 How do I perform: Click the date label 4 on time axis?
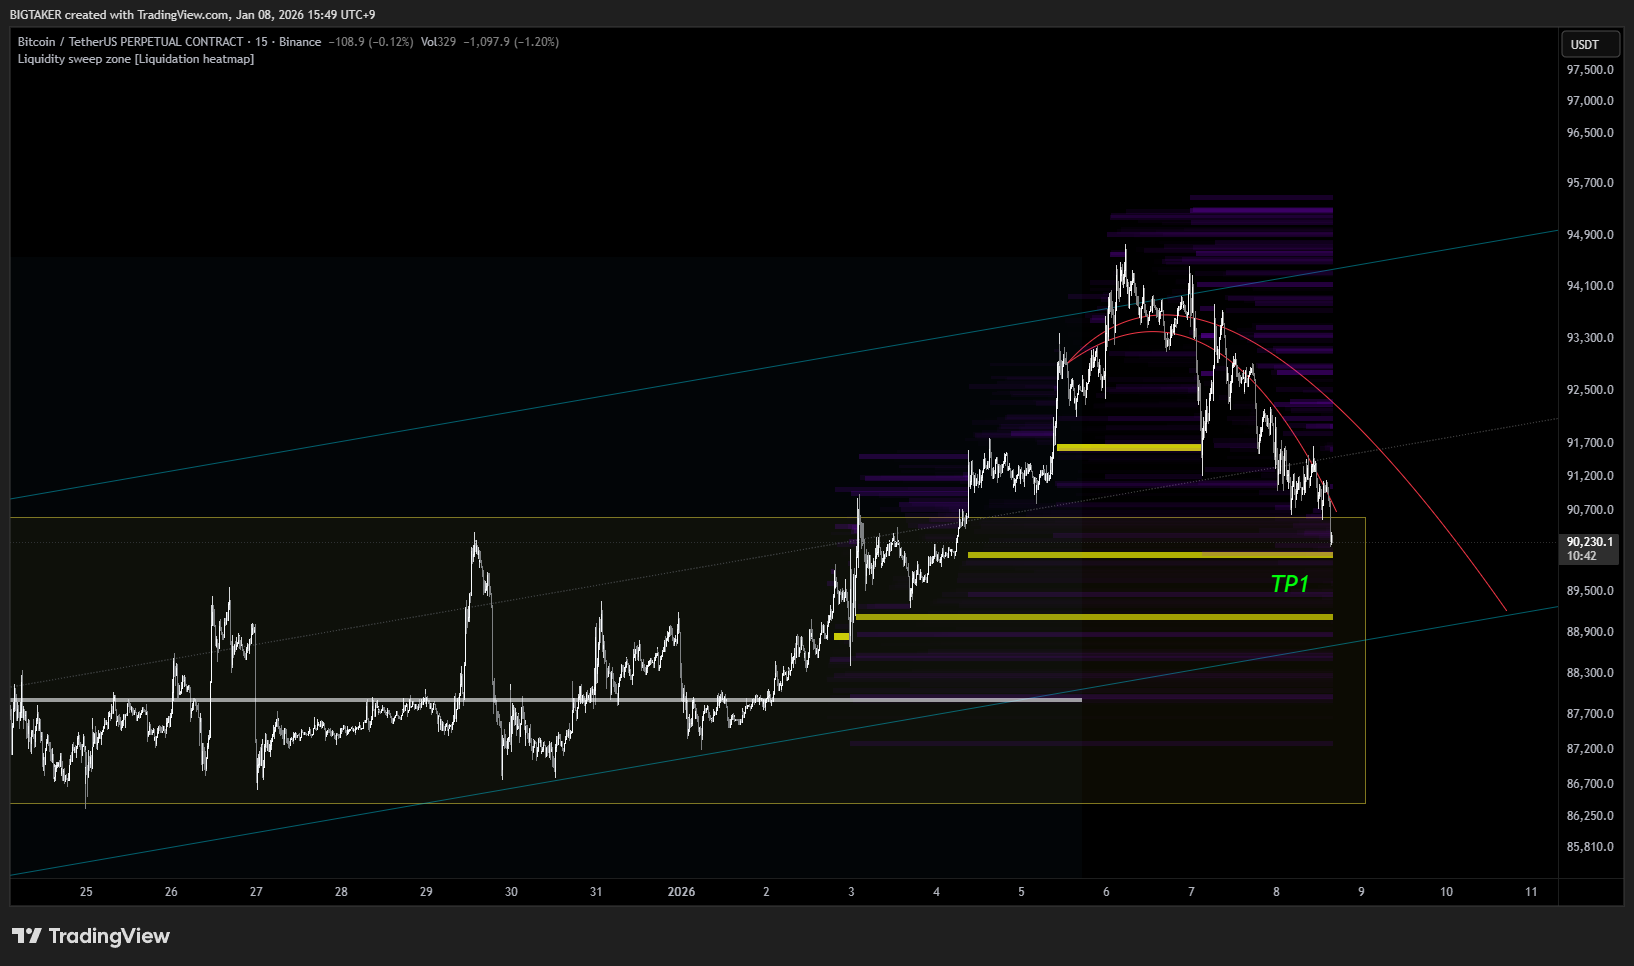936,892
